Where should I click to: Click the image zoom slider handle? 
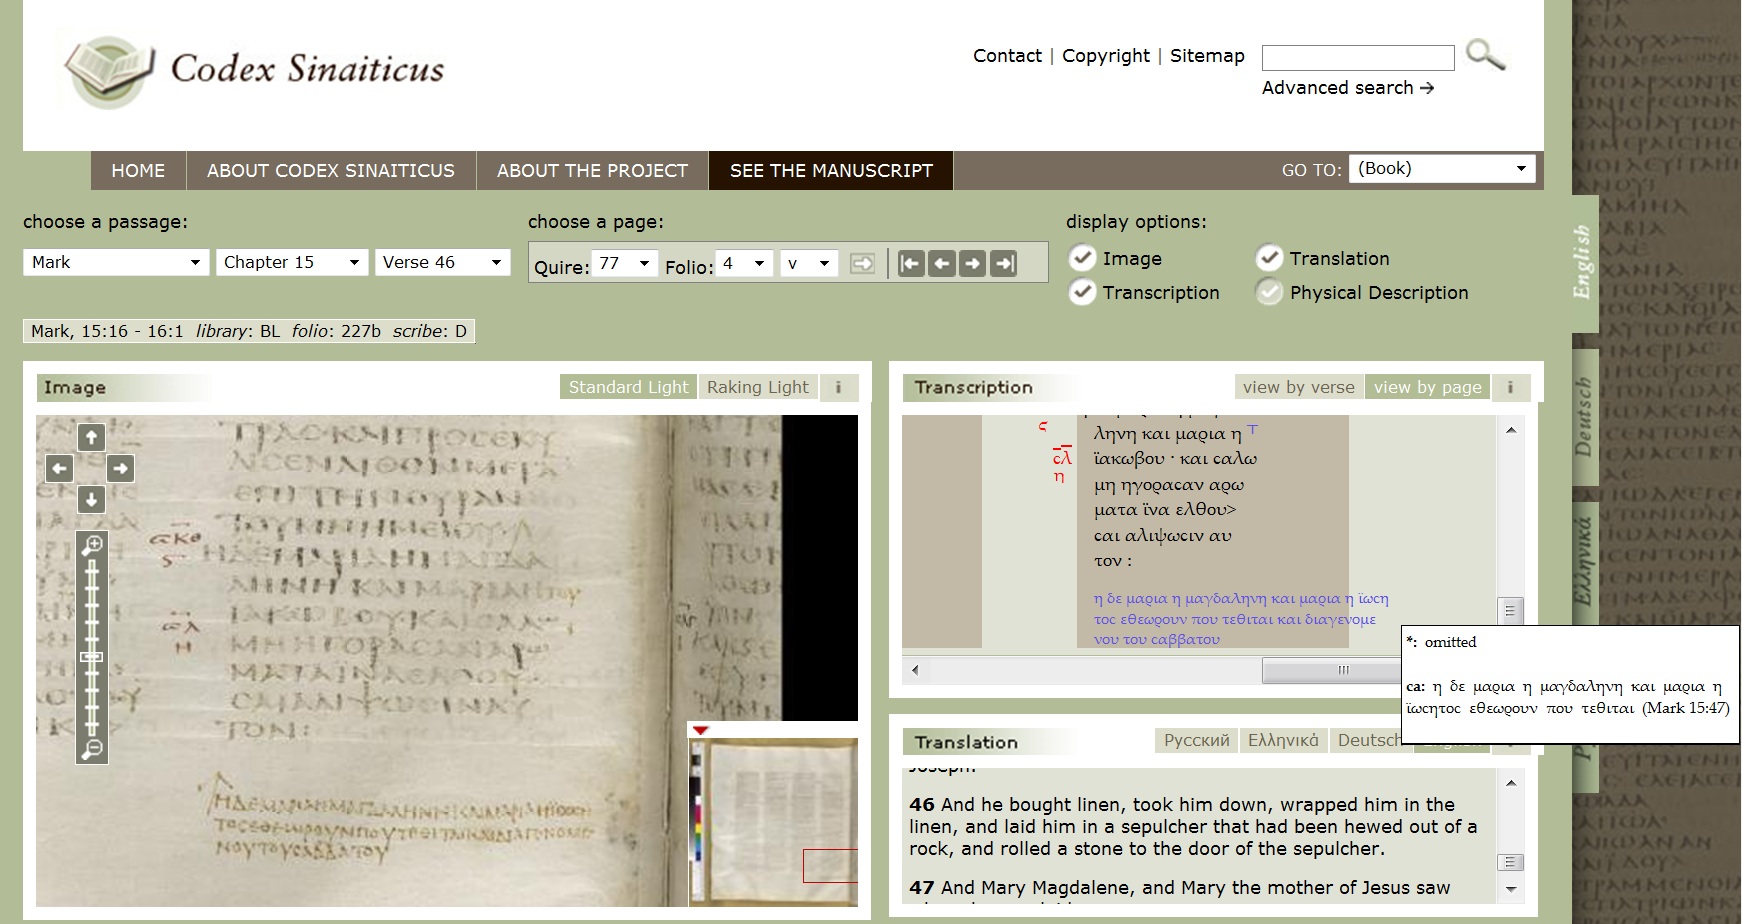(x=92, y=657)
